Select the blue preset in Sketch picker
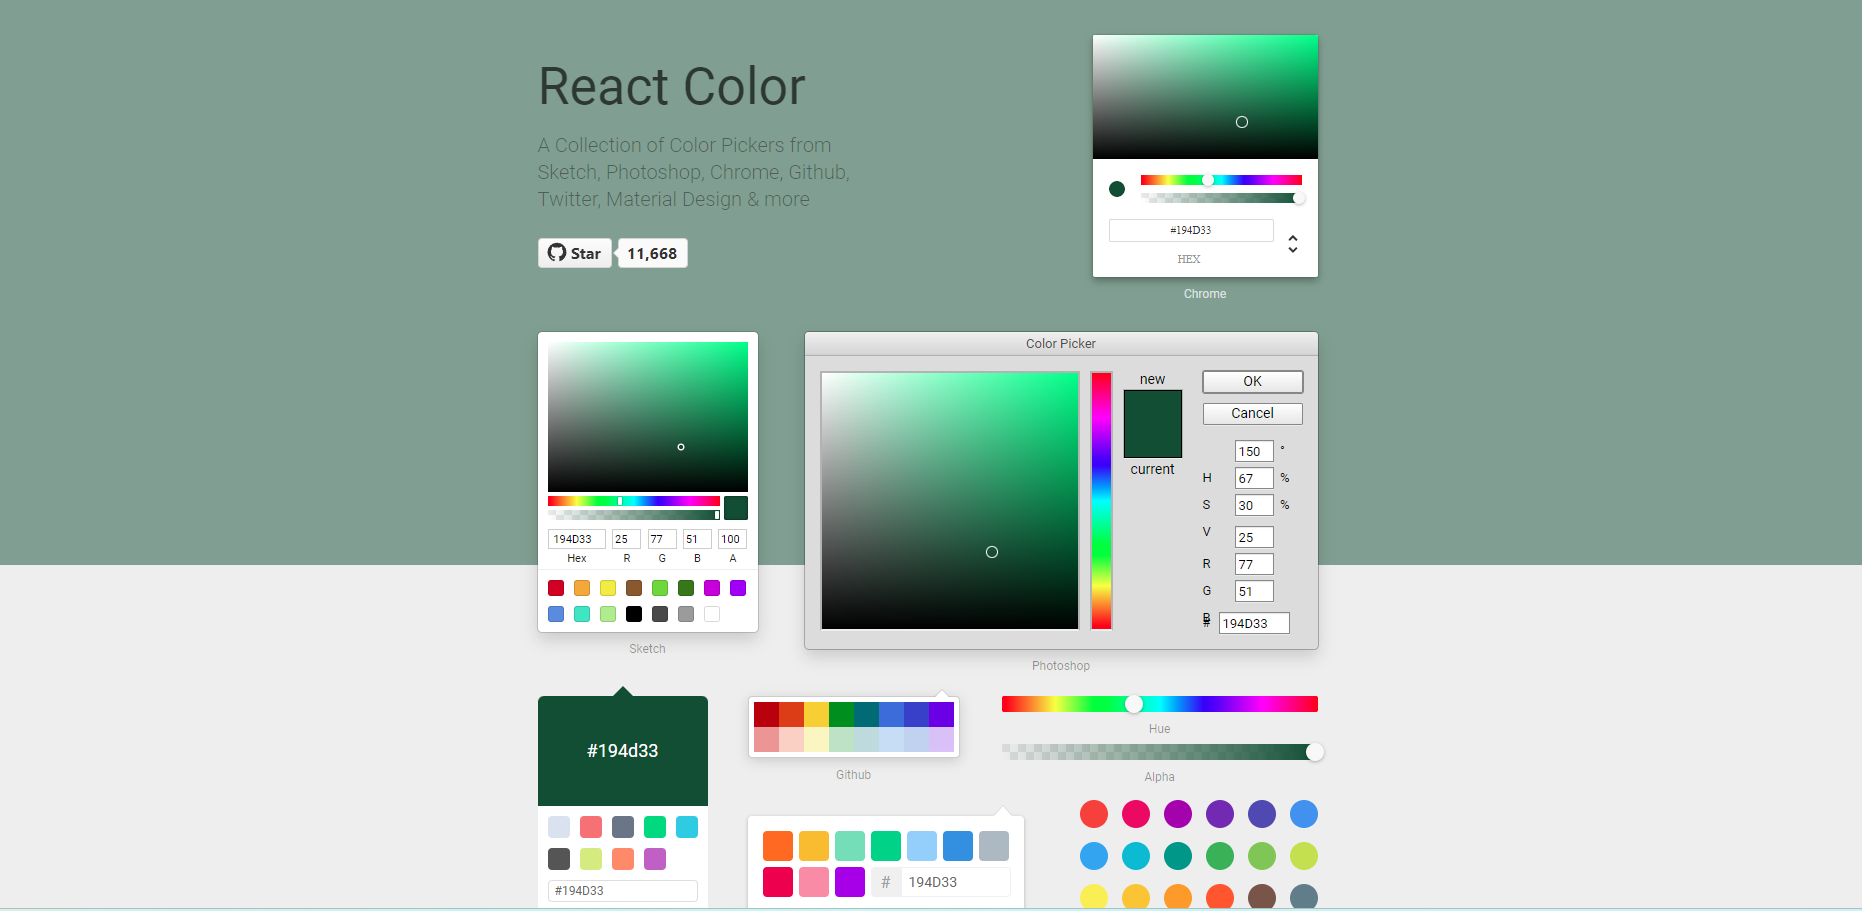Screen dimensions: 1862x911 [556, 614]
